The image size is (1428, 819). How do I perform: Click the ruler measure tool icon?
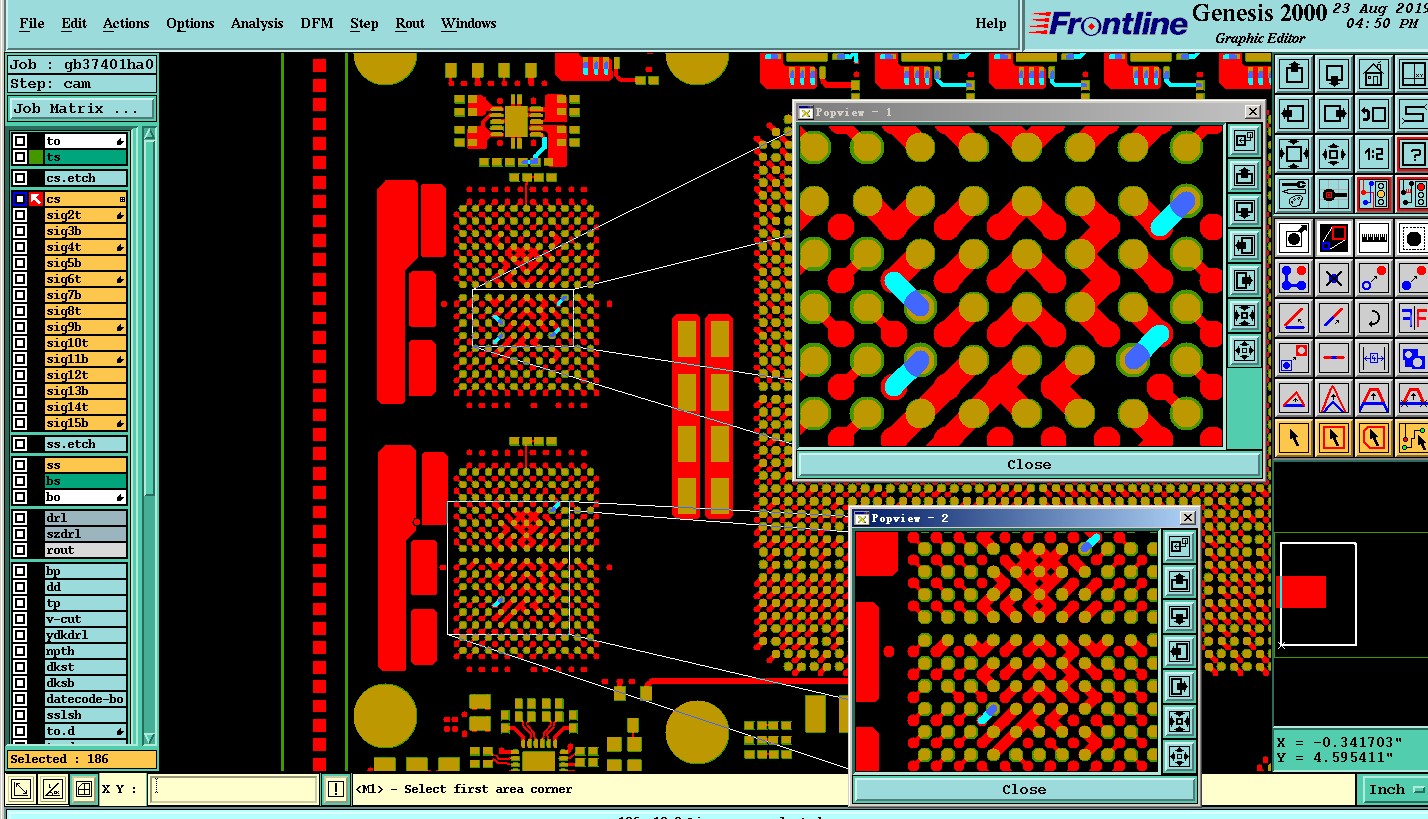pyautogui.click(x=1374, y=238)
